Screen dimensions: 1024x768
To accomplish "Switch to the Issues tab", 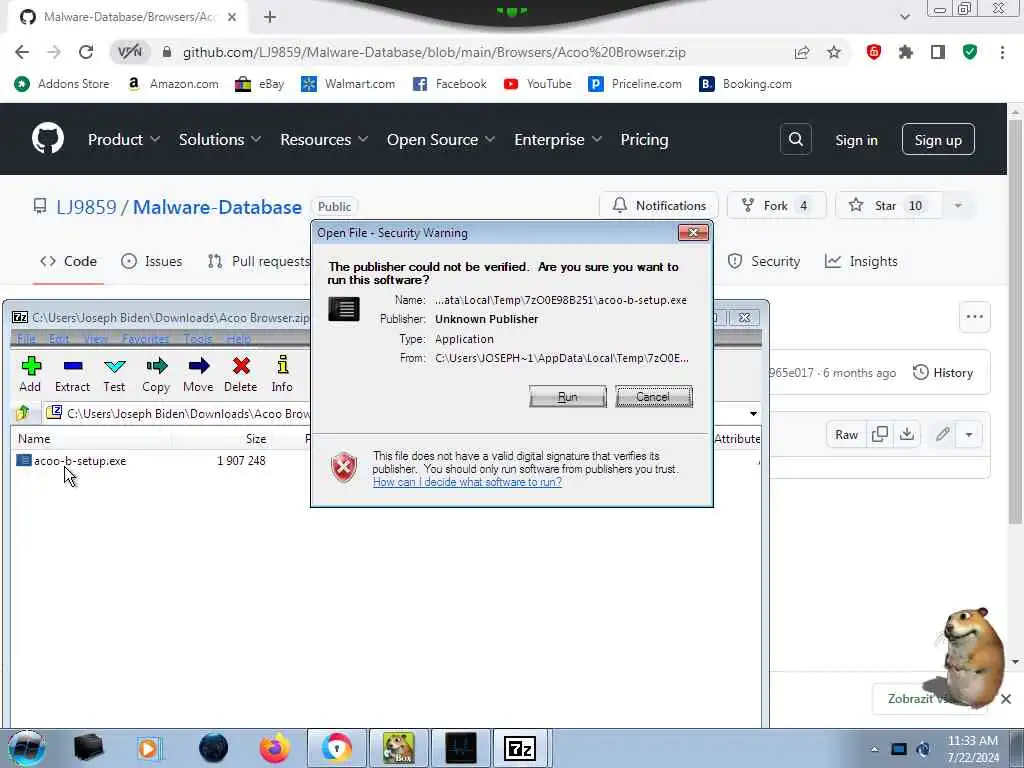I will point(152,261).
